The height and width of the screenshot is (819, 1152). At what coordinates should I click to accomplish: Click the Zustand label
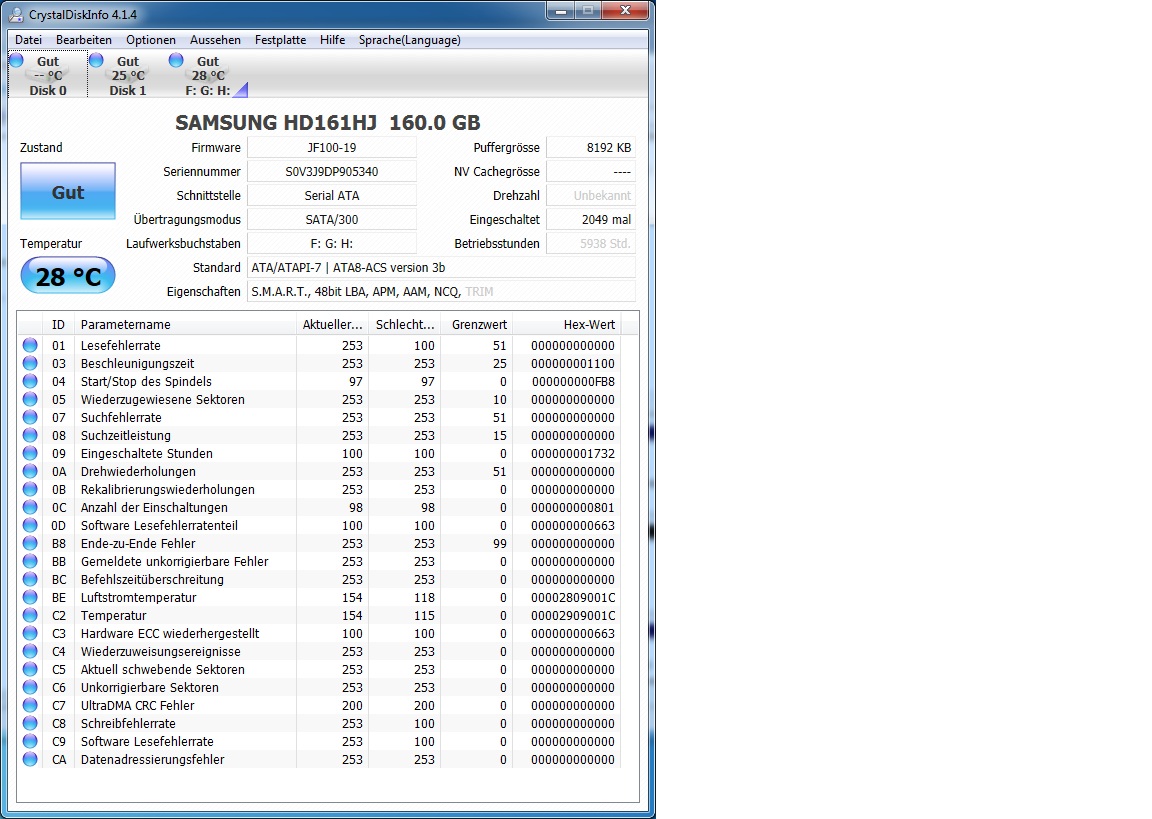click(x=41, y=147)
